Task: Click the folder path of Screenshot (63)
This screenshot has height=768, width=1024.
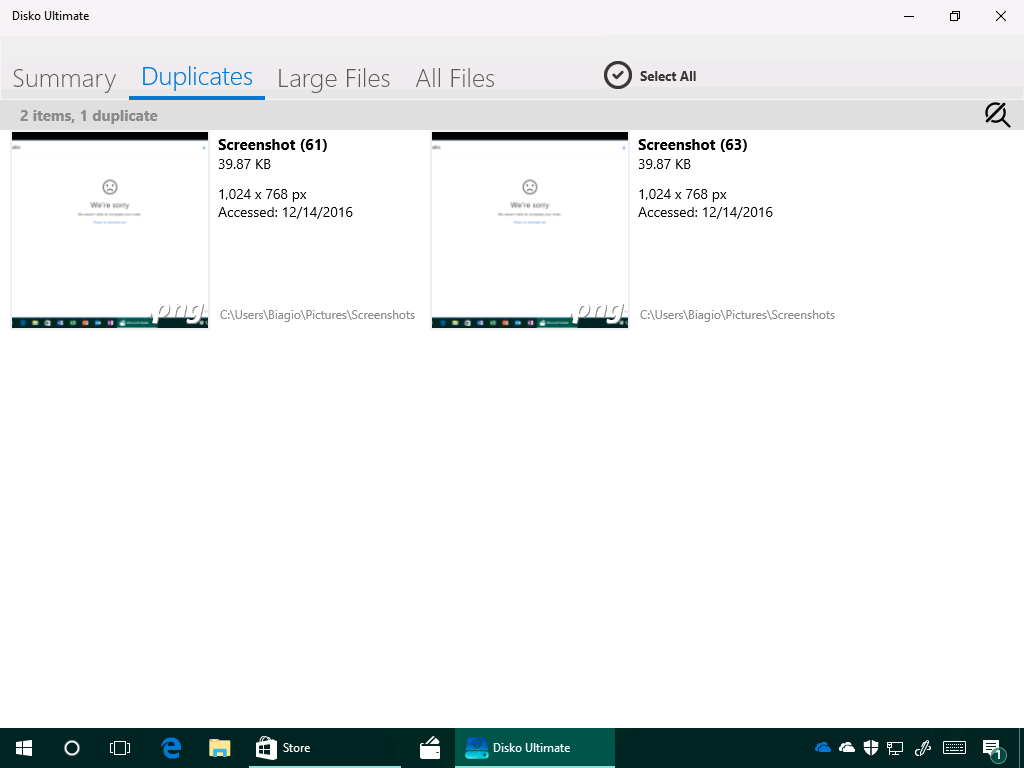Action: (x=737, y=315)
